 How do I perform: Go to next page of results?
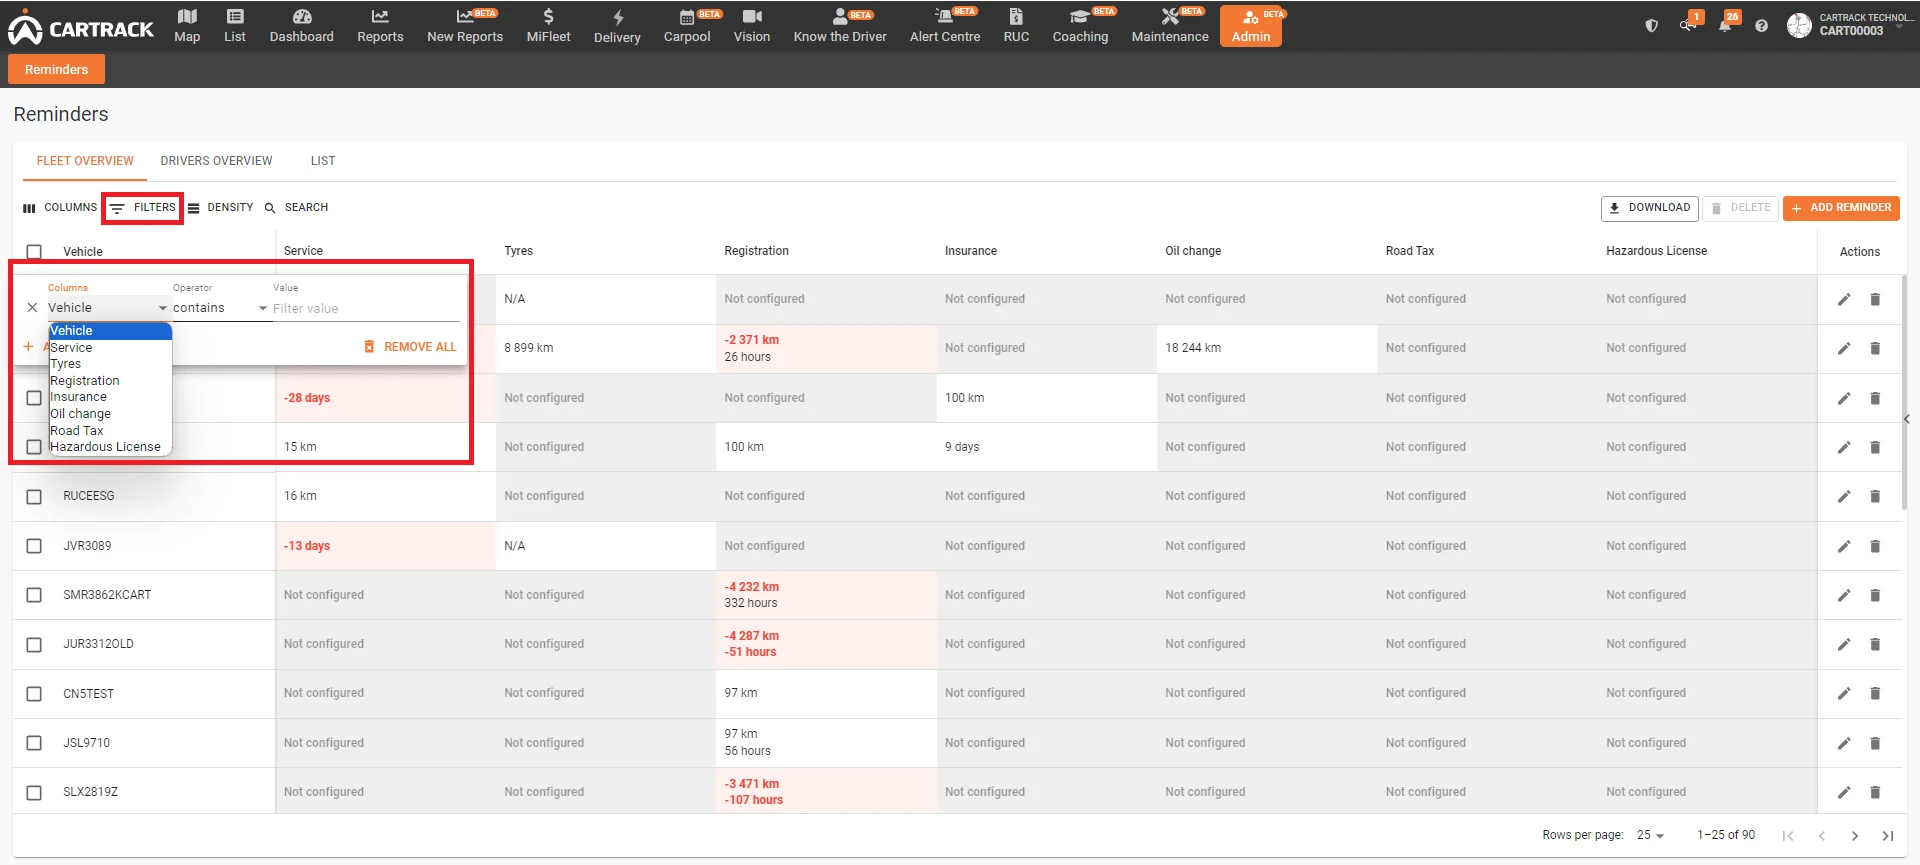point(1855,836)
